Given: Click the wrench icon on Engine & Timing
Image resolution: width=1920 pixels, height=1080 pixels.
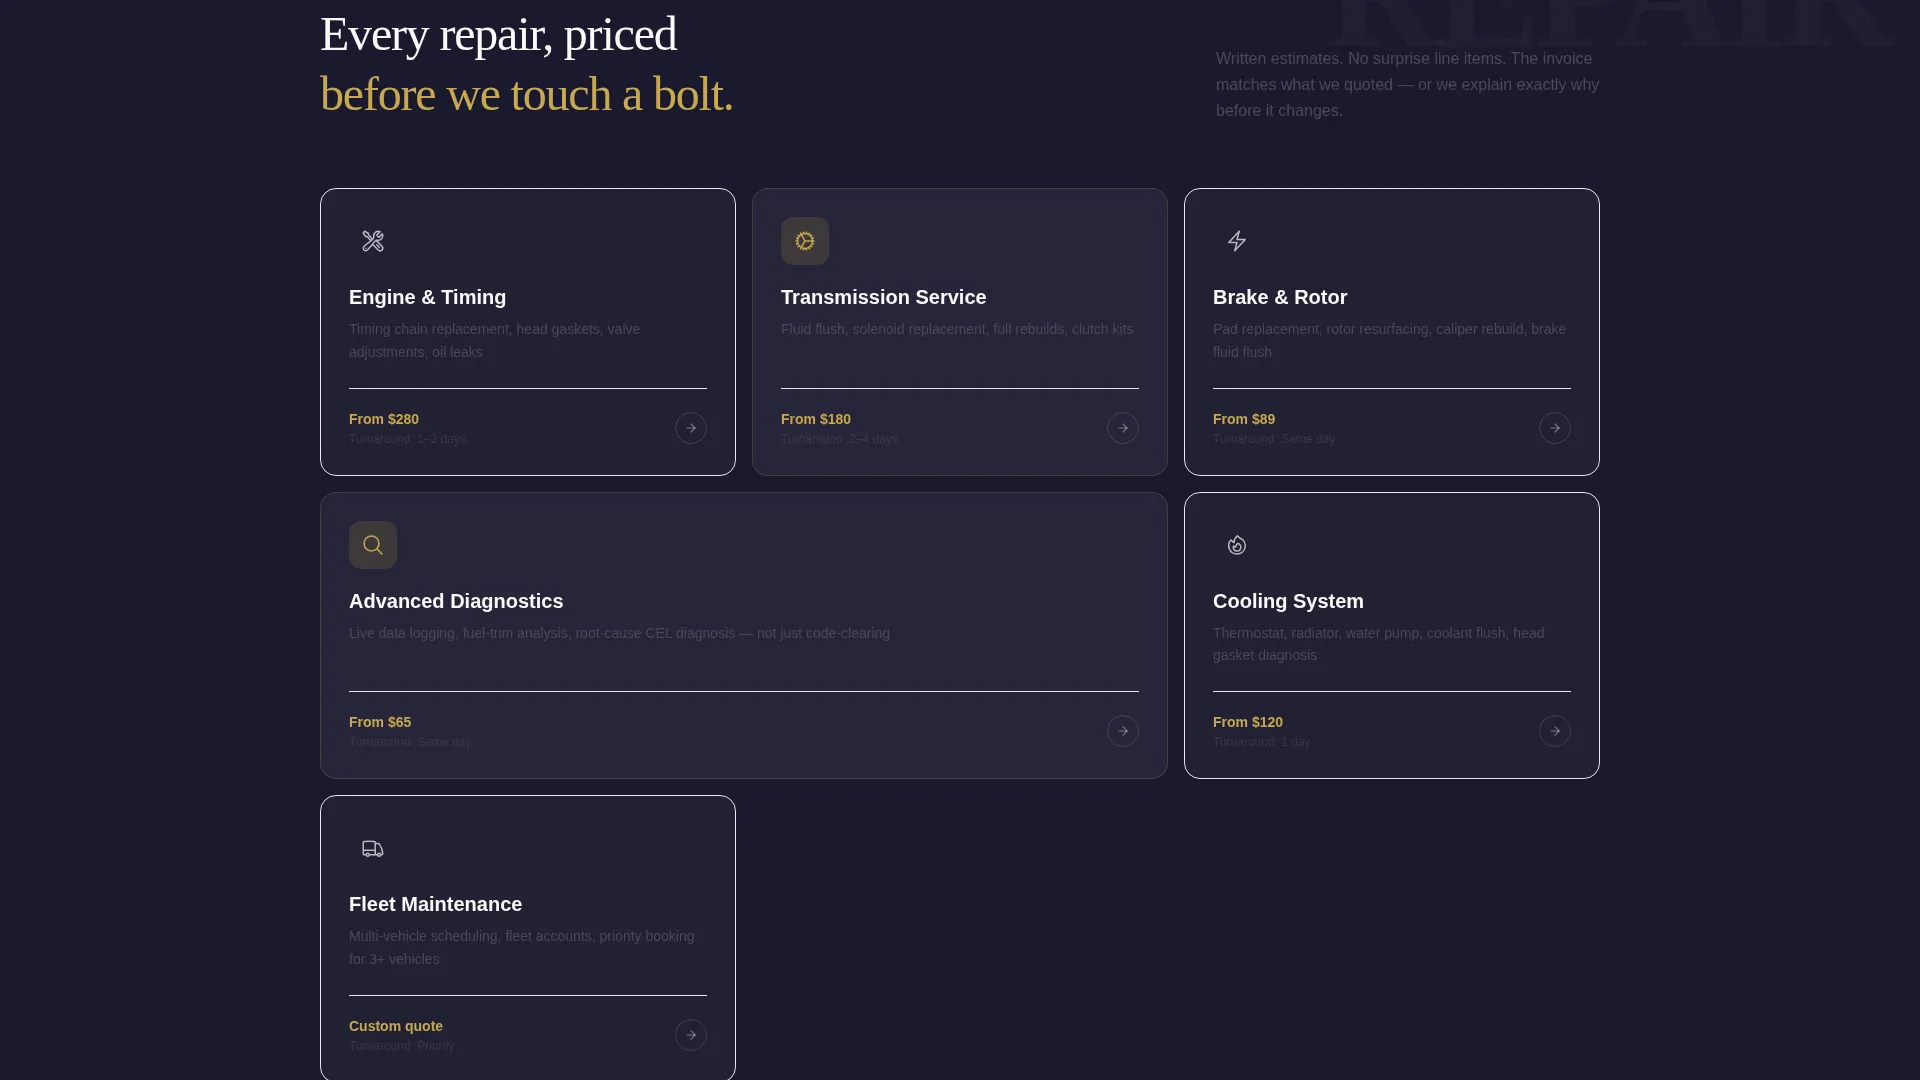Looking at the screenshot, I should tap(373, 241).
